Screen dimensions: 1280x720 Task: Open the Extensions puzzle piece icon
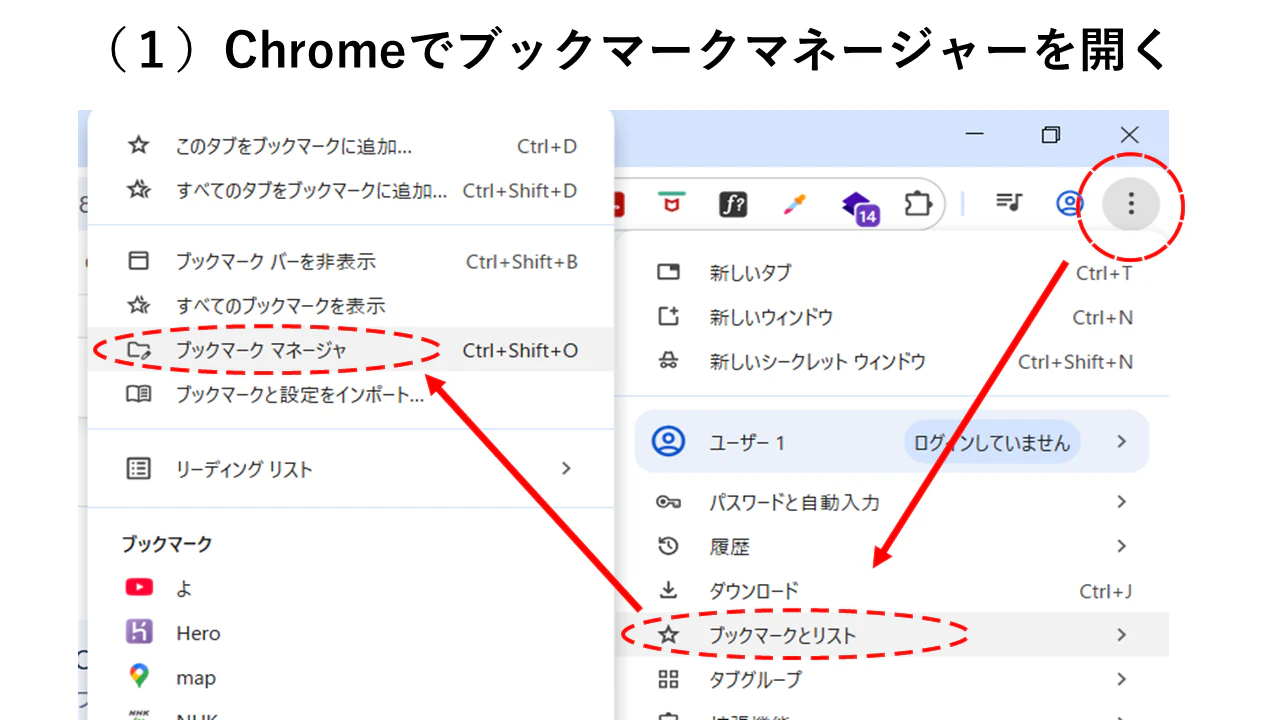[x=917, y=204]
